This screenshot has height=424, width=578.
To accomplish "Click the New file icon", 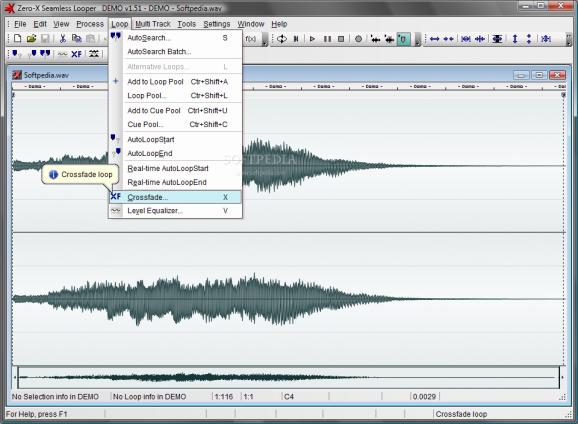I will tap(17, 38).
